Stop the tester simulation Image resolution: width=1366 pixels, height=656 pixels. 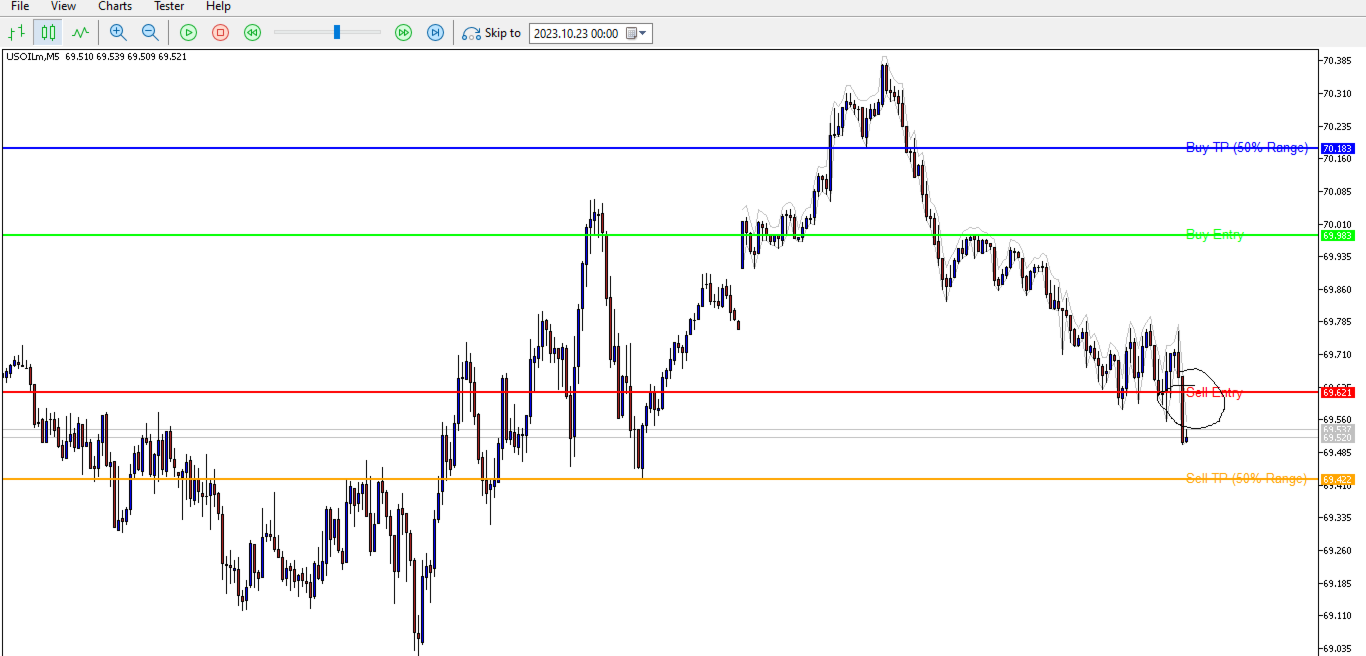(x=220, y=33)
